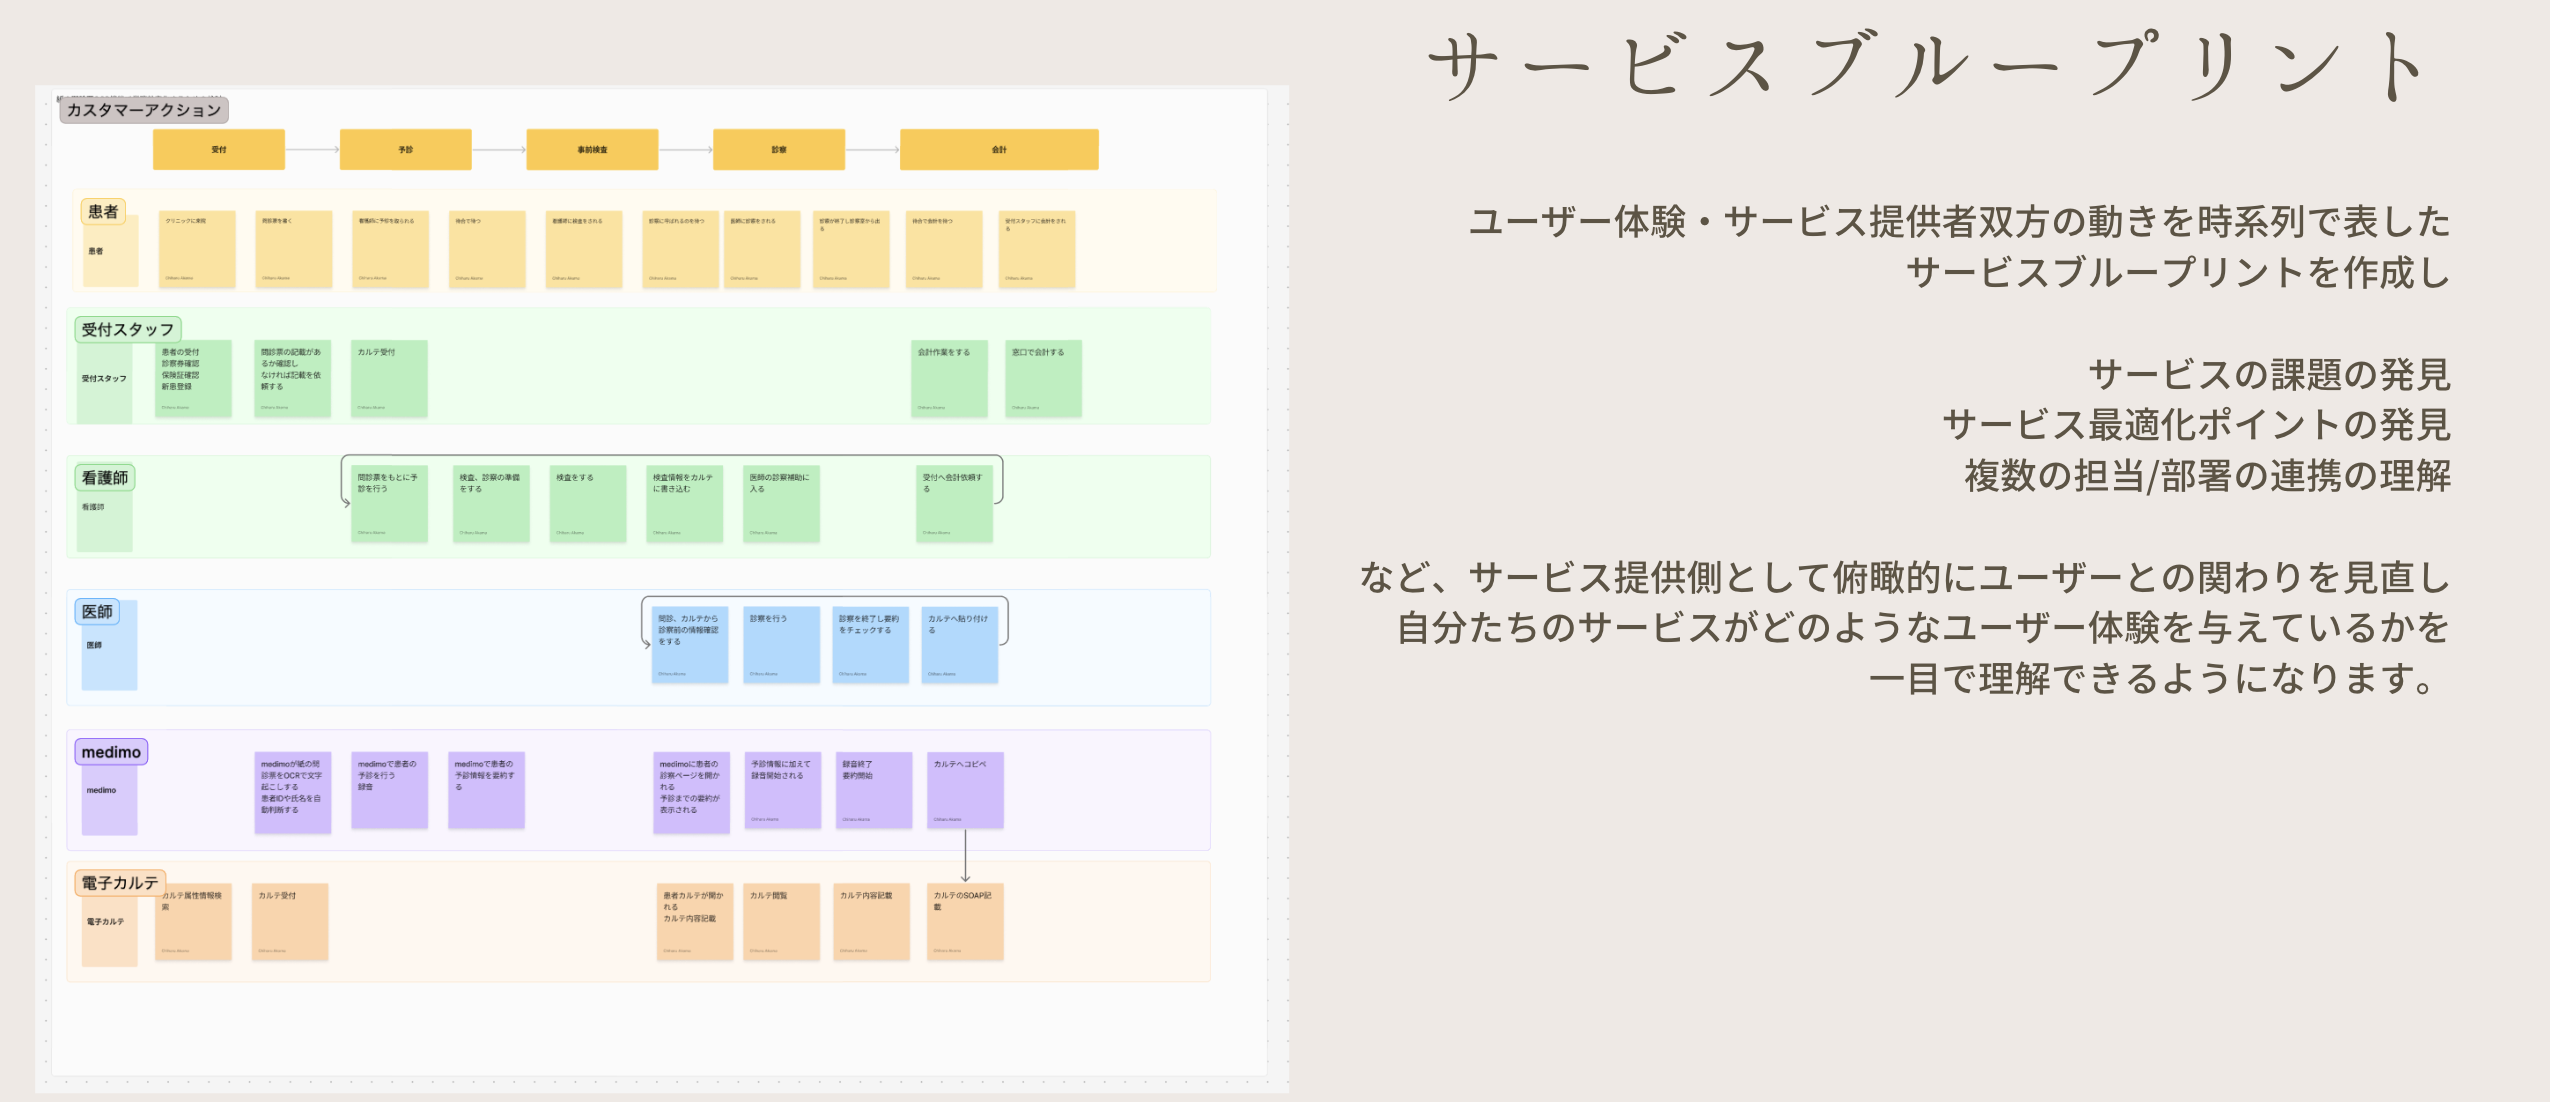Click the 事前検査 phase box

click(592, 149)
